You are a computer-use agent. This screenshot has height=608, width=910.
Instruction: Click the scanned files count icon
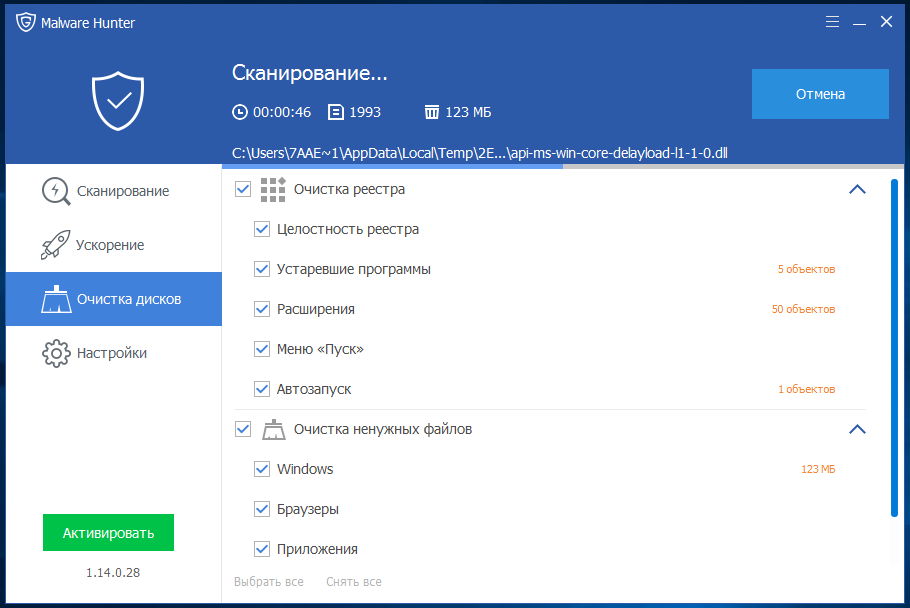(x=335, y=112)
